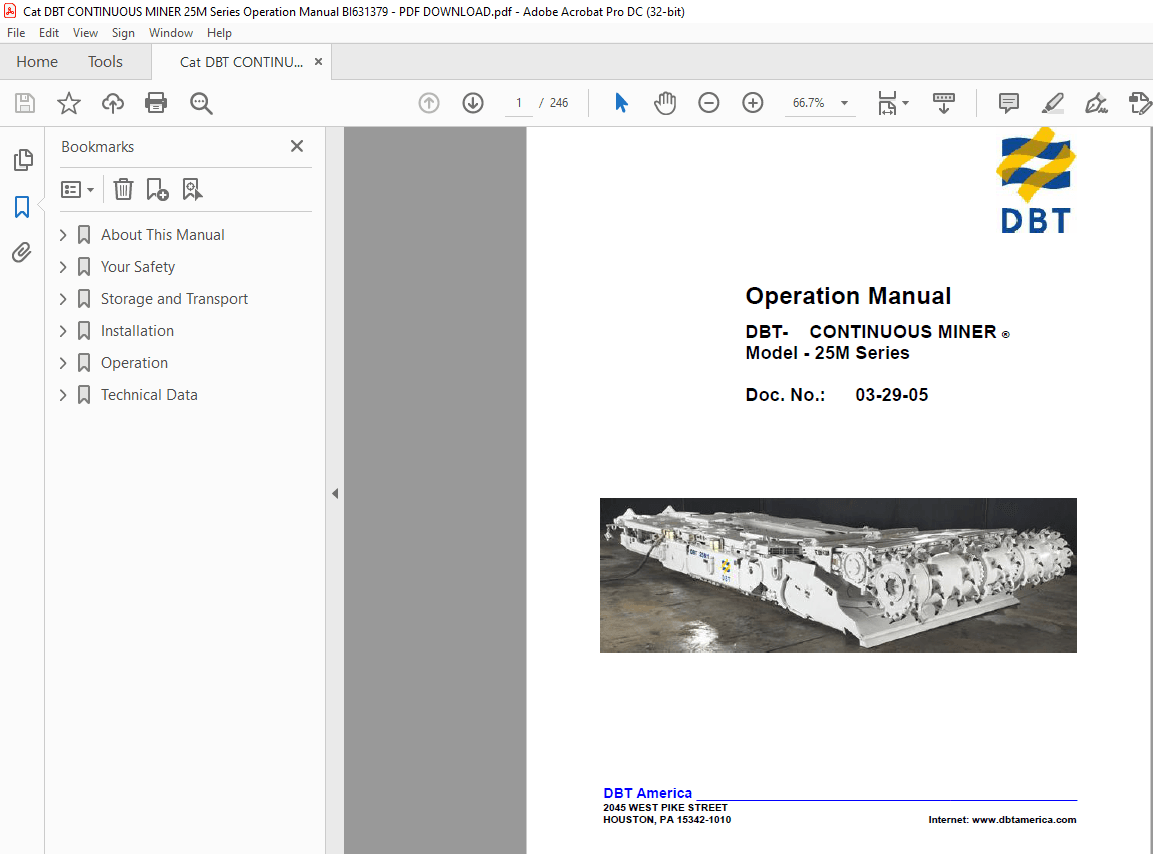Open the View menu
The image size is (1153, 854).
click(x=85, y=32)
